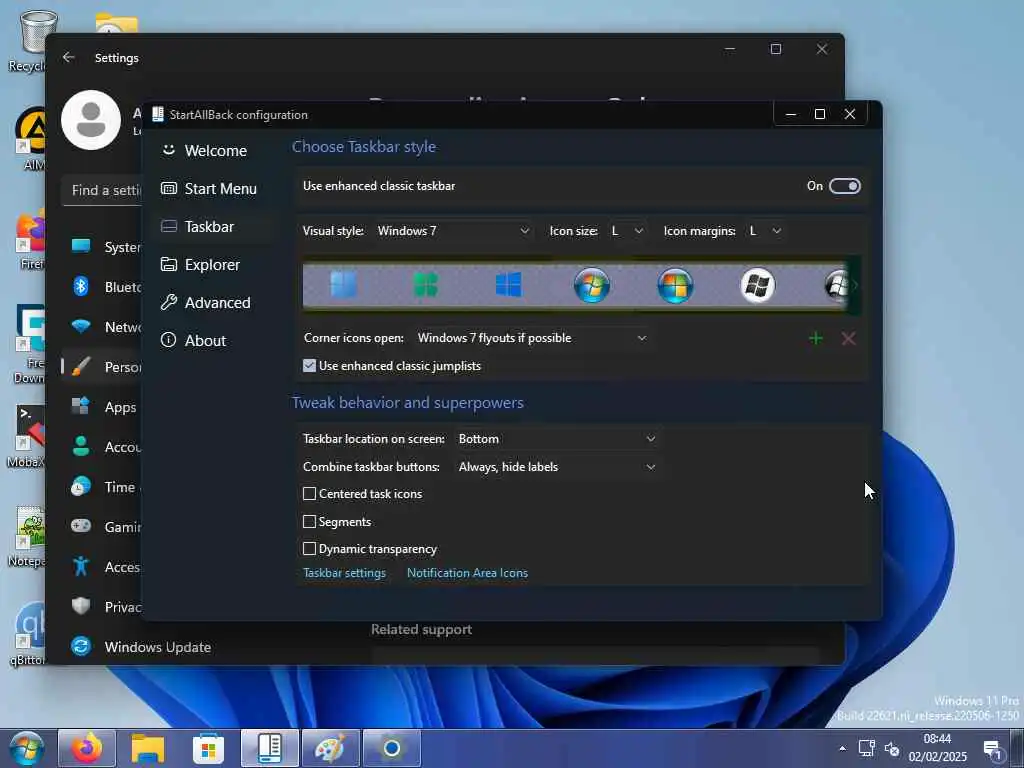Screen dimensions: 1024x768
Task: Open File Explorer from the taskbar
Action: [148, 748]
